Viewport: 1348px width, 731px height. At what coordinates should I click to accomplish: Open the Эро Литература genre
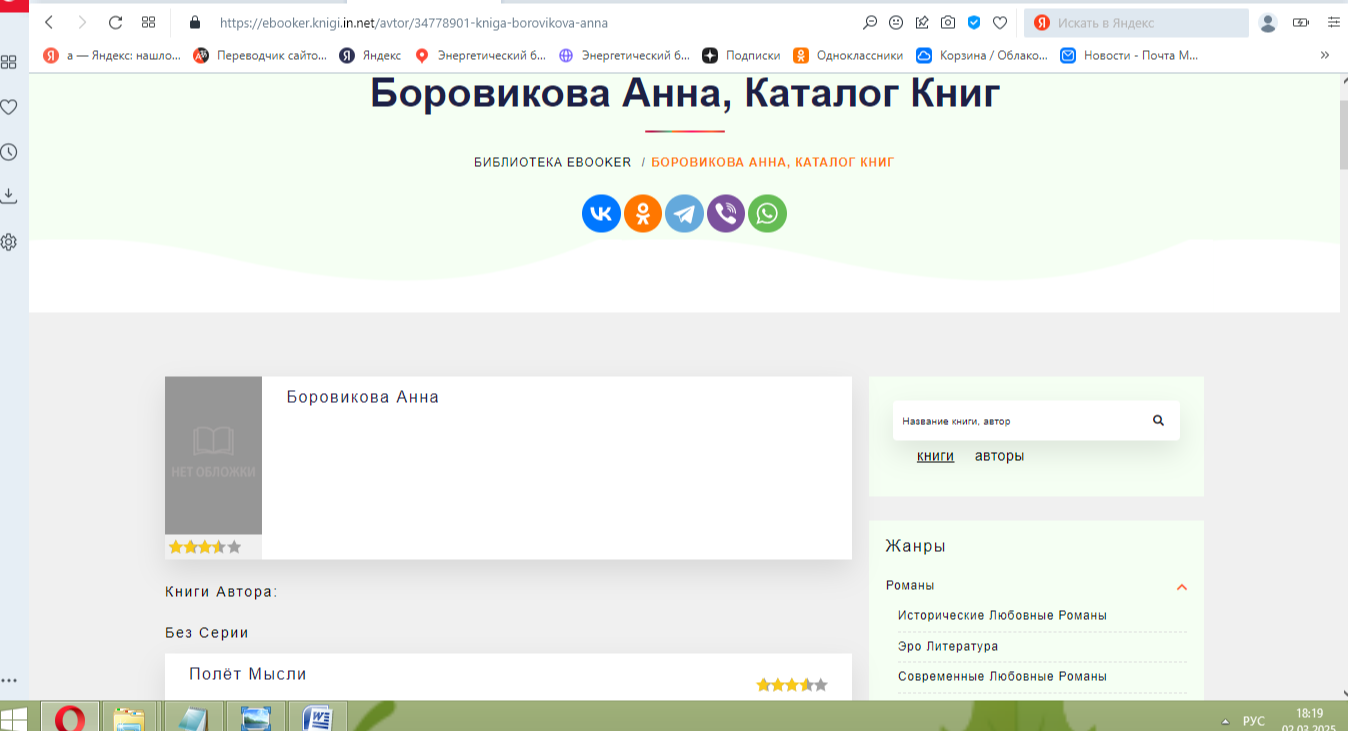948,647
